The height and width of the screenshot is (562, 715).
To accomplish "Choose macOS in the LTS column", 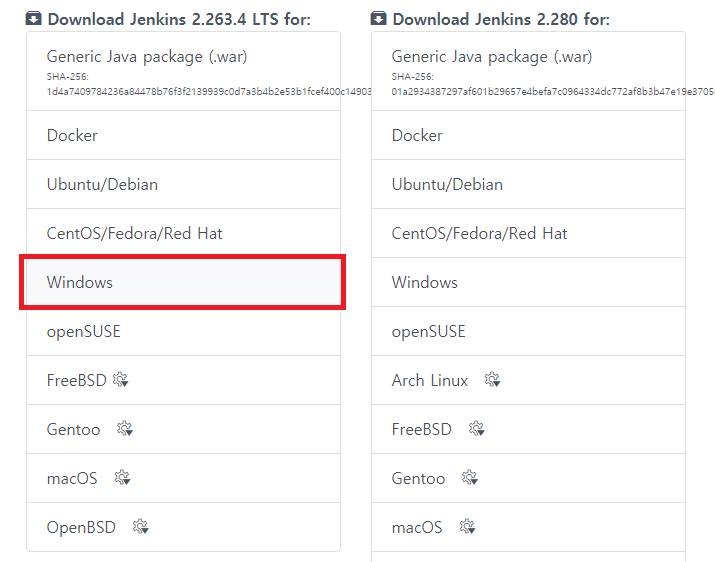I will point(183,478).
